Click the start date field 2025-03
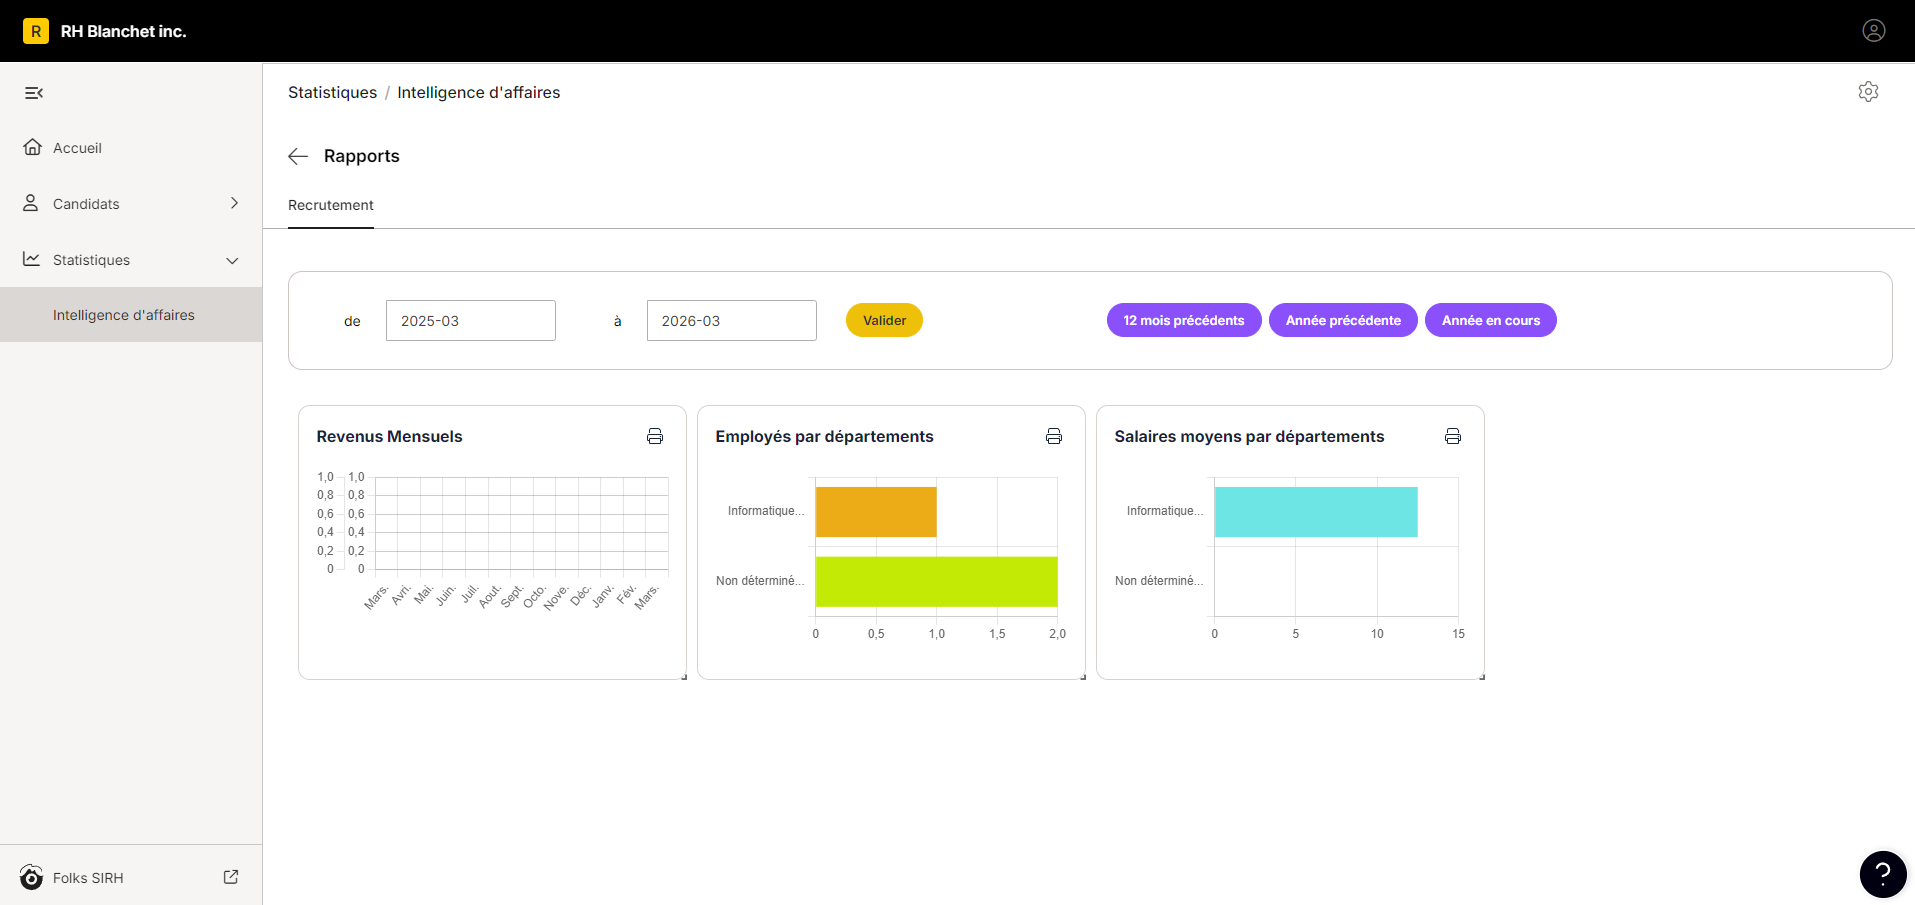1915x905 pixels. (x=471, y=321)
